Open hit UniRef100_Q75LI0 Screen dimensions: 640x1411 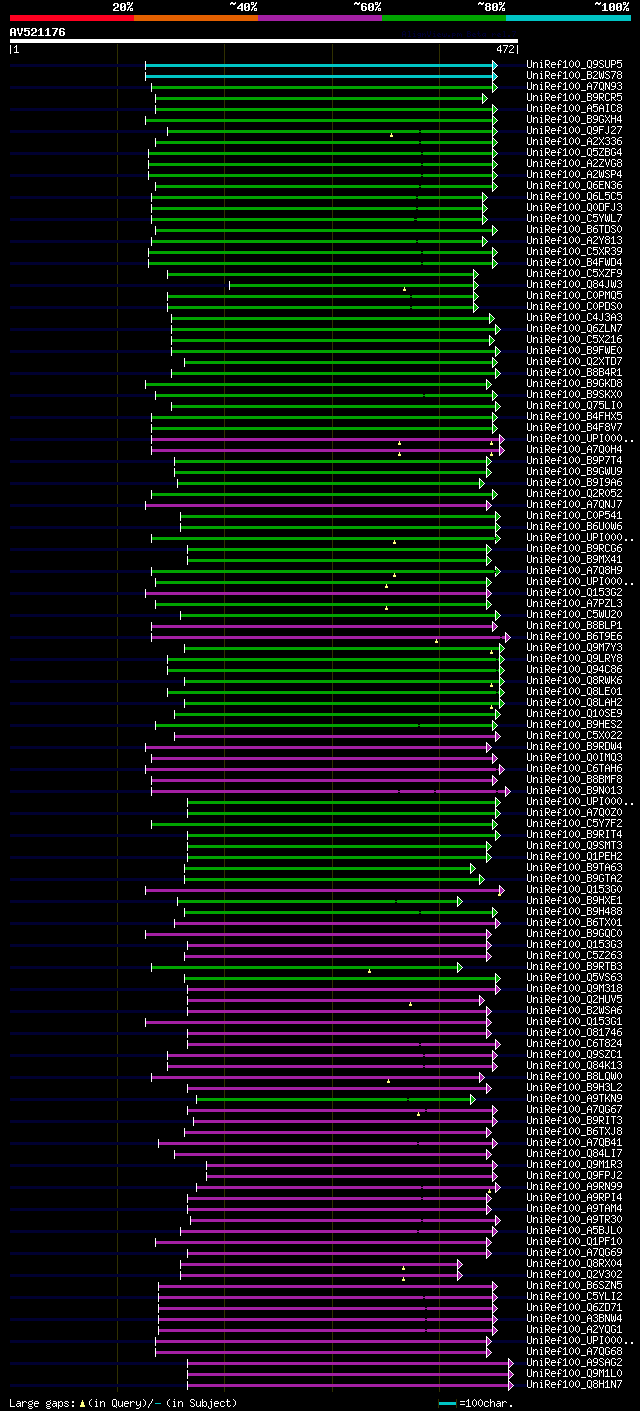pos(574,406)
